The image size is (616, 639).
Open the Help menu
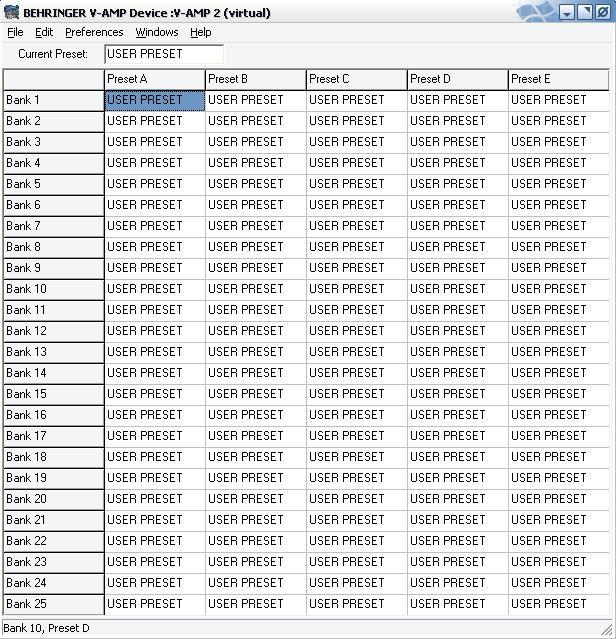tap(201, 32)
